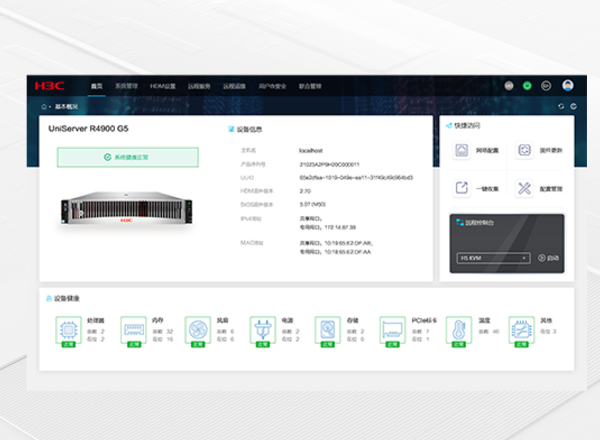Image resolution: width=600 pixels, height=440 pixels.
Task: Open 网络配置 quick access icon
Action: click(461, 150)
